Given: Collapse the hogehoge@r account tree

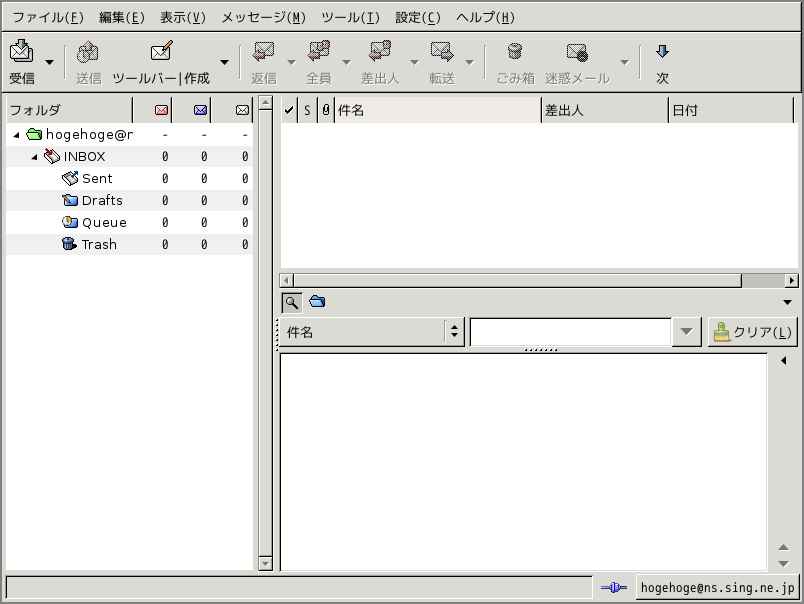Looking at the screenshot, I should [17, 135].
